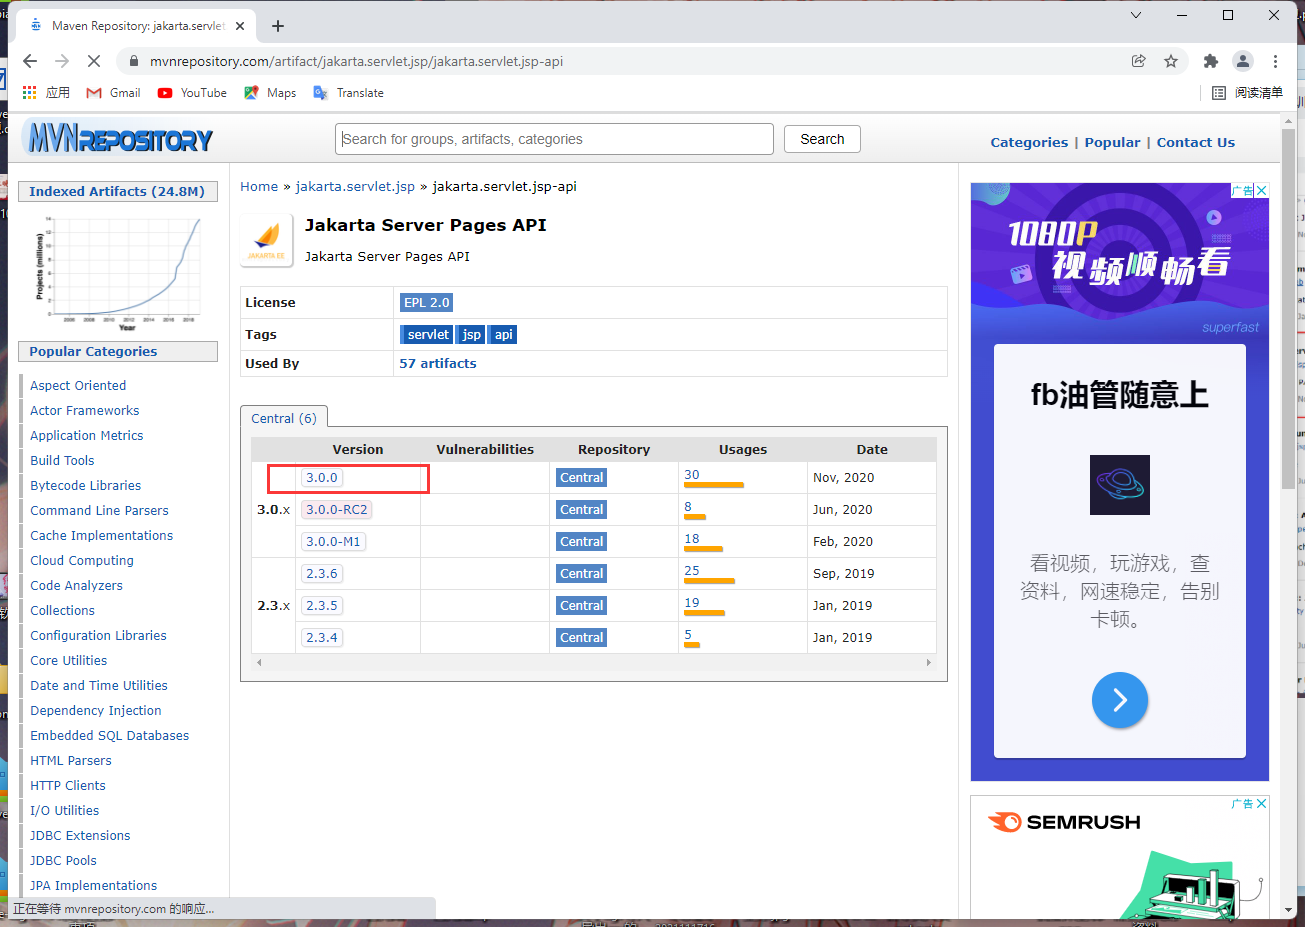The width and height of the screenshot is (1305, 927).
Task: Click the Search button
Action: pyautogui.click(x=822, y=139)
